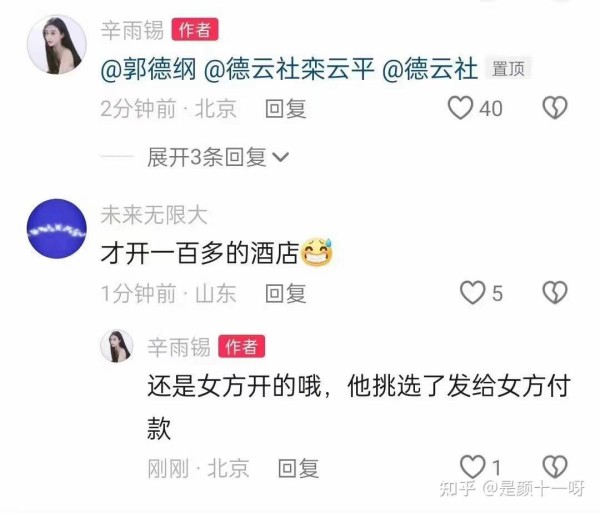Like 未来无限大's comment with 5 likes
Viewport: 600px width, 513px height.
(x=473, y=293)
